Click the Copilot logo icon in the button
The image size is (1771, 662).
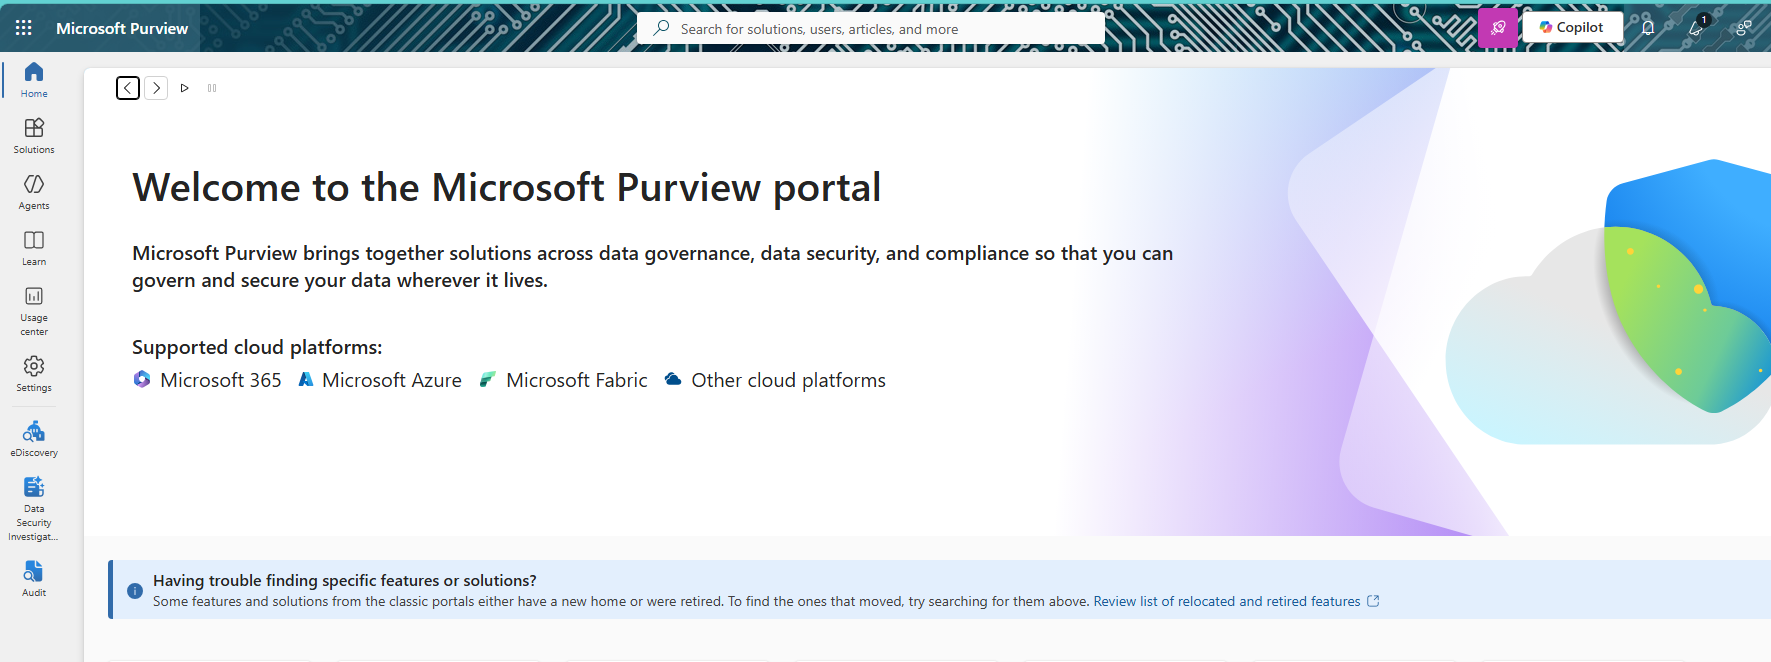tap(1546, 28)
